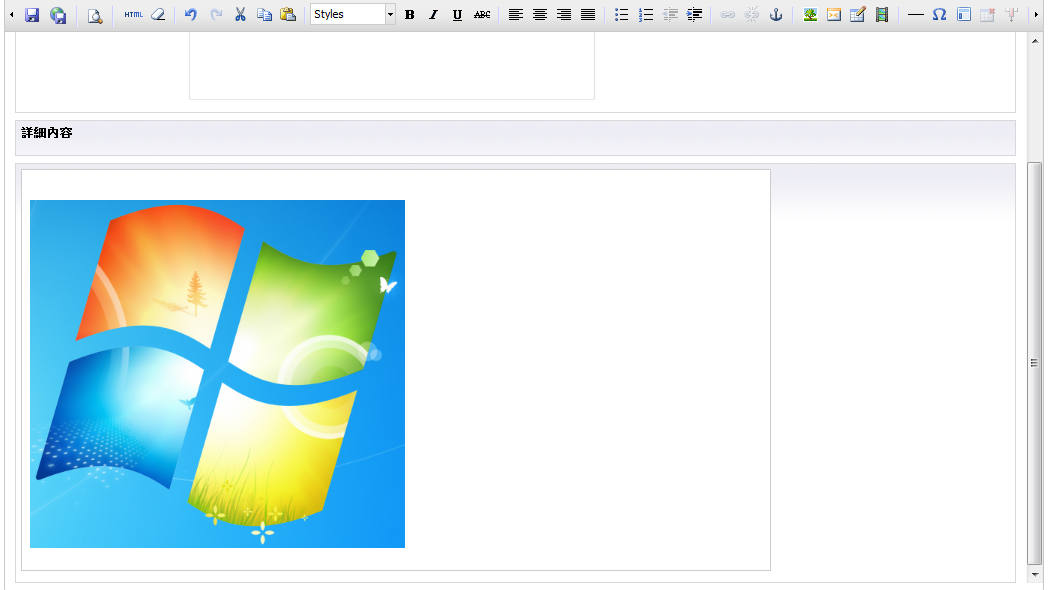Toggle Strikethrough ABC formatting
Screen dimensions: 1052x590
482,14
